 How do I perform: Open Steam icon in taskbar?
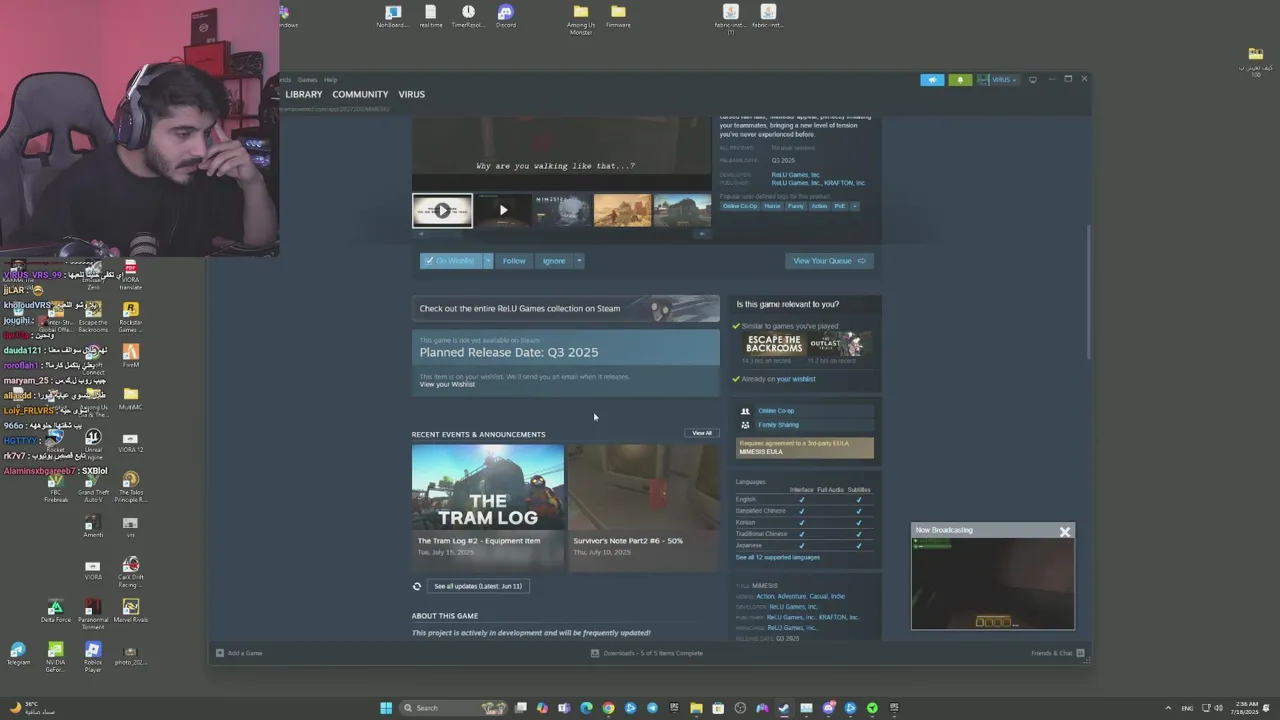click(784, 708)
